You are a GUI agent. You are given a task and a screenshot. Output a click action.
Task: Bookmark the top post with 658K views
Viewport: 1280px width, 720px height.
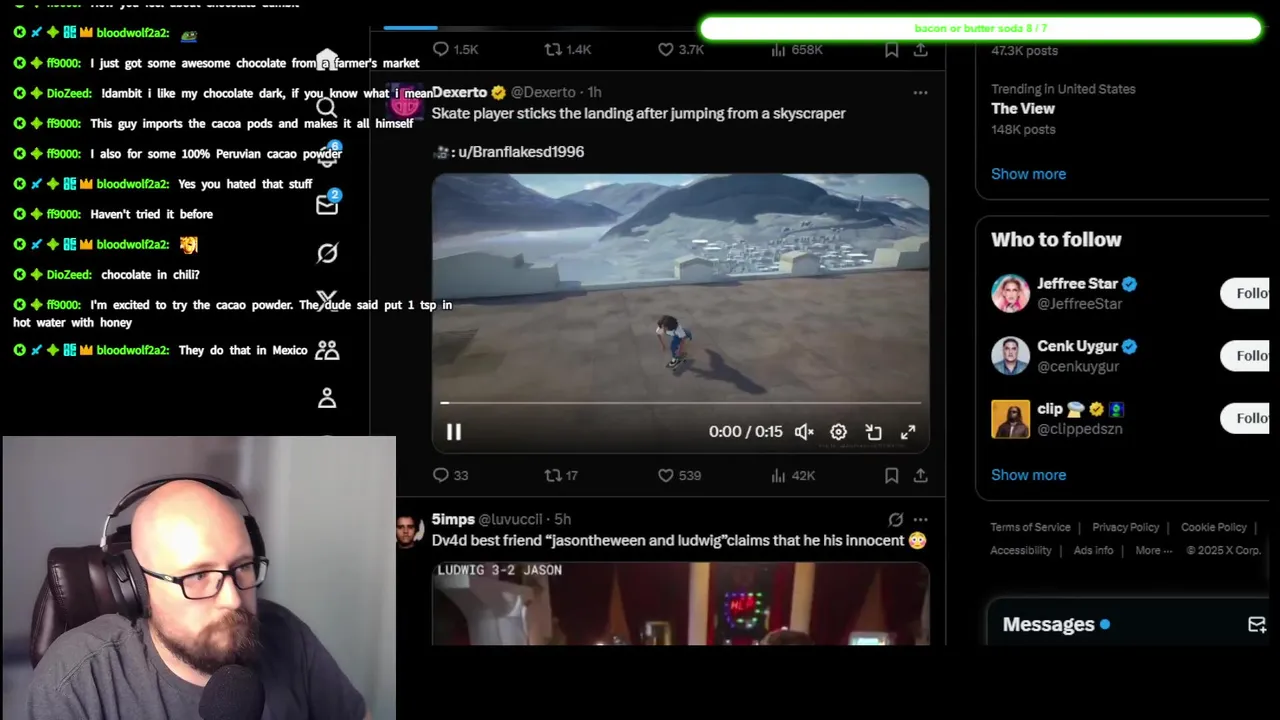[x=891, y=49]
